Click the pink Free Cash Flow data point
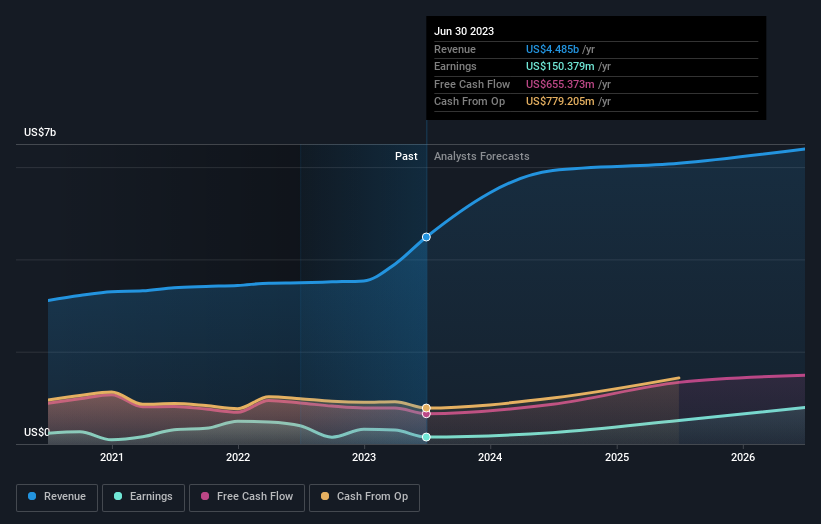 pos(426,414)
